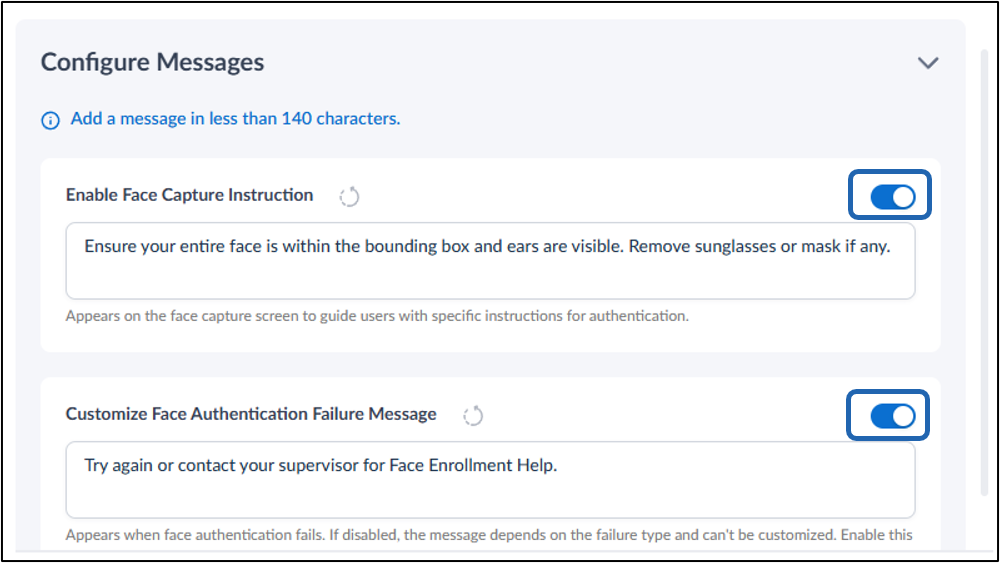
Task: Reset Face Capture Instruction message to default
Action: point(349,197)
